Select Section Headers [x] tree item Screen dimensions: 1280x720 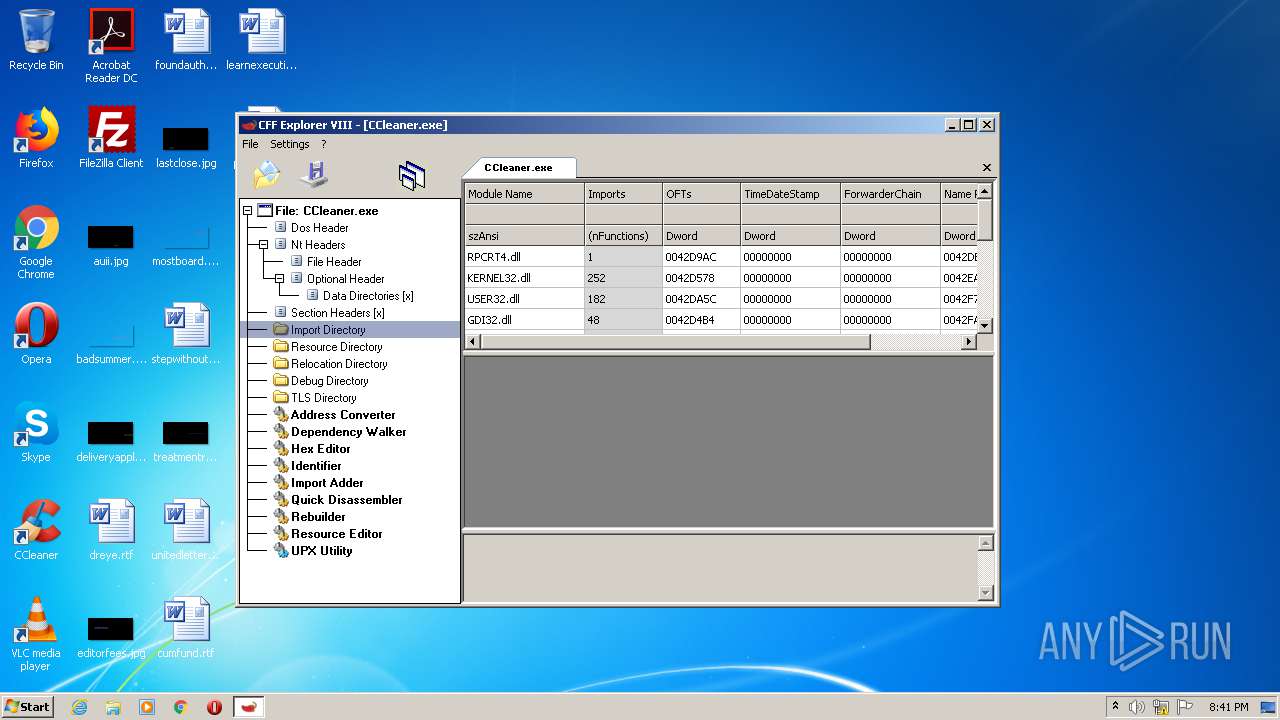(338, 313)
